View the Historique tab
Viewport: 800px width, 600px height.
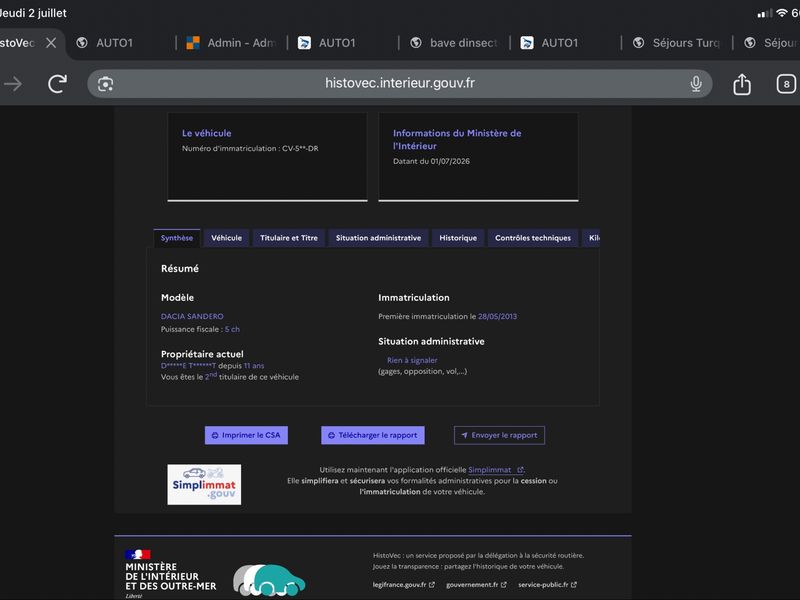pyautogui.click(x=458, y=238)
